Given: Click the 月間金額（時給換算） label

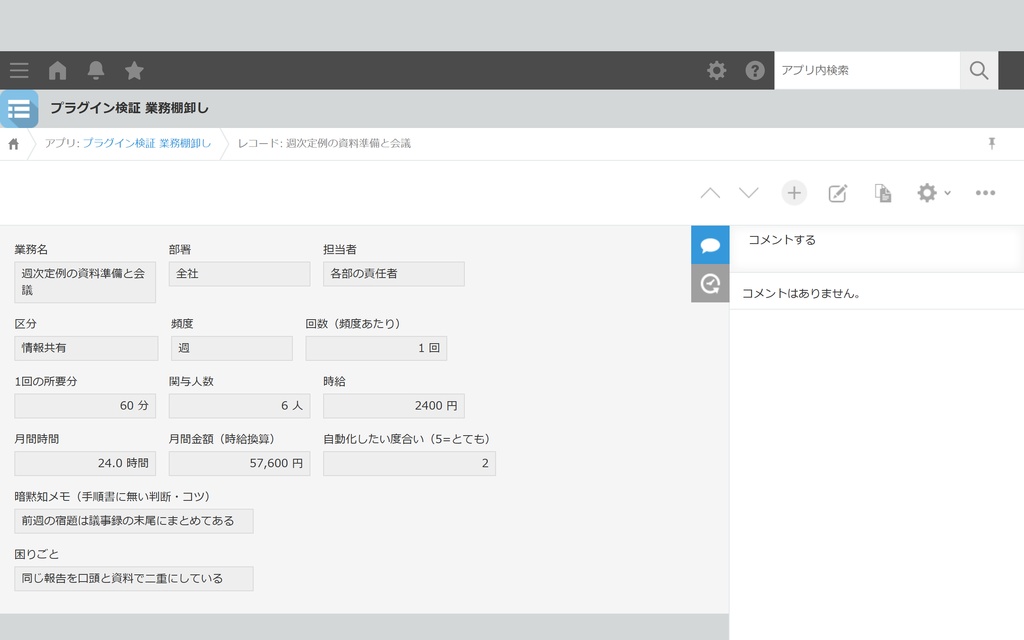Looking at the screenshot, I should (221, 439).
